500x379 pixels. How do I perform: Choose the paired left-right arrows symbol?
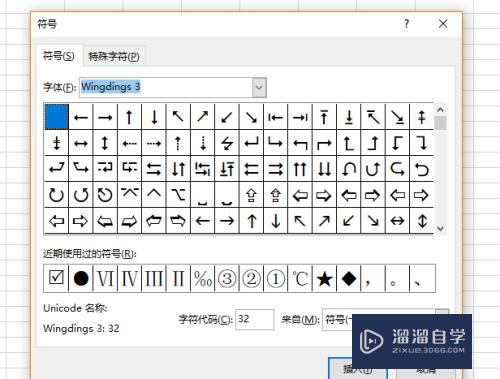(154, 169)
